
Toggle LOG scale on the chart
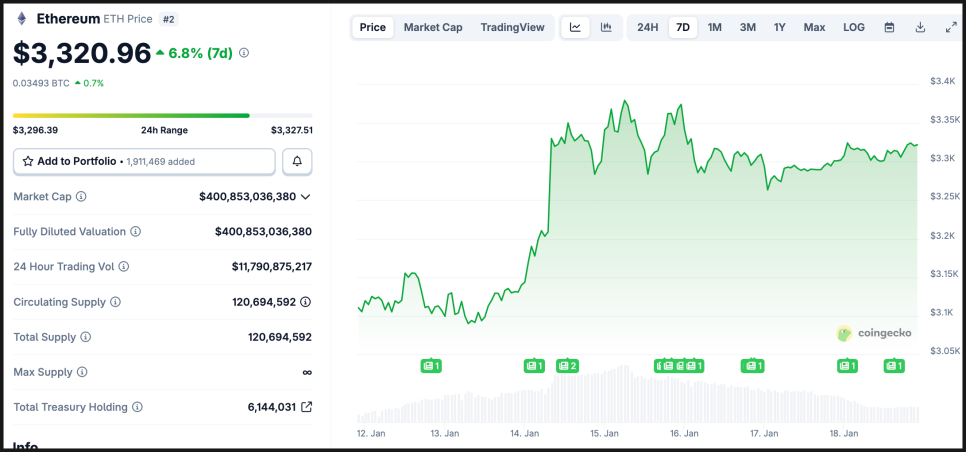(x=854, y=27)
